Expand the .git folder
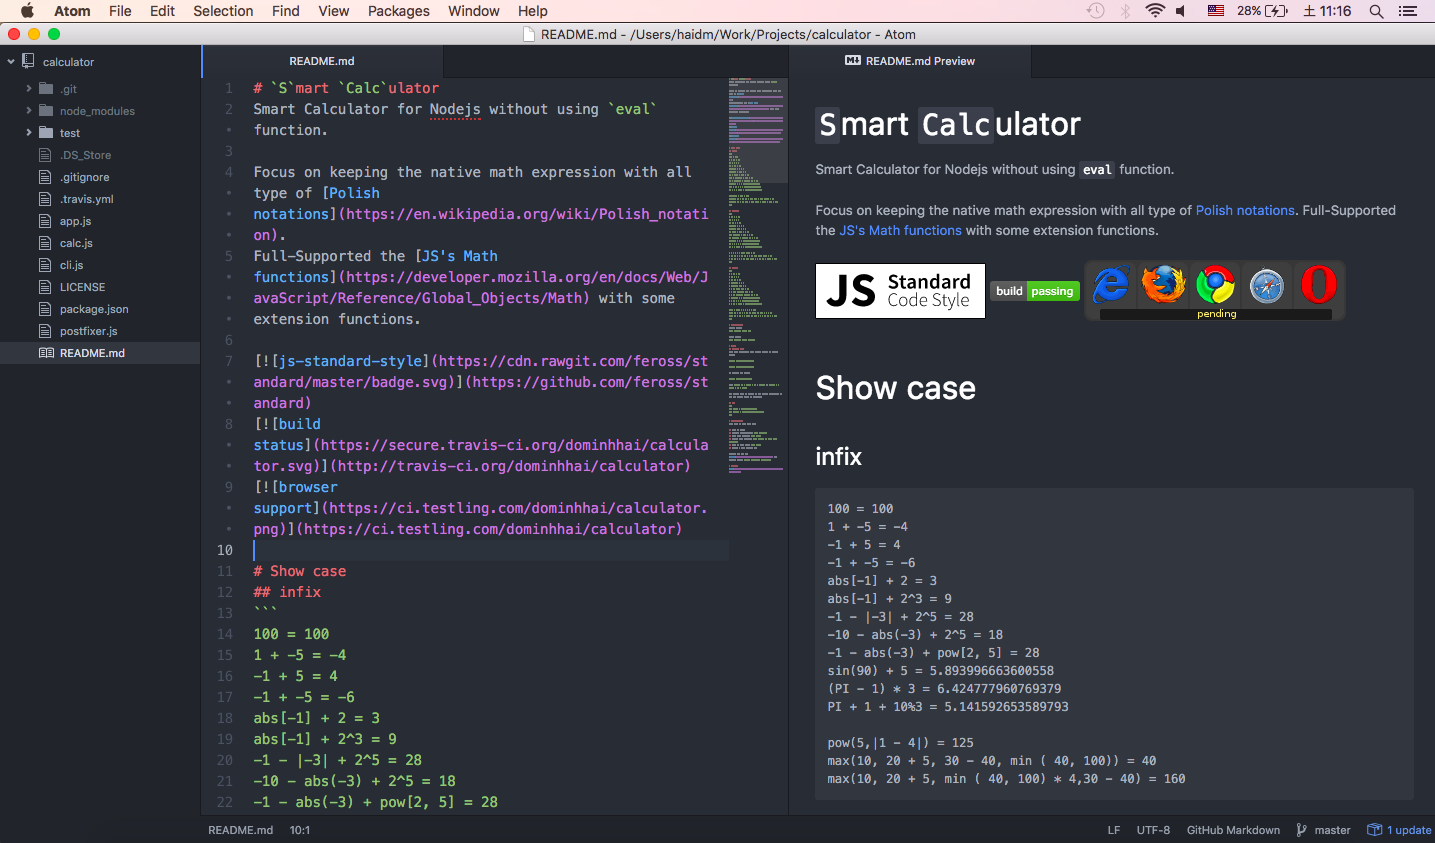 click(29, 88)
